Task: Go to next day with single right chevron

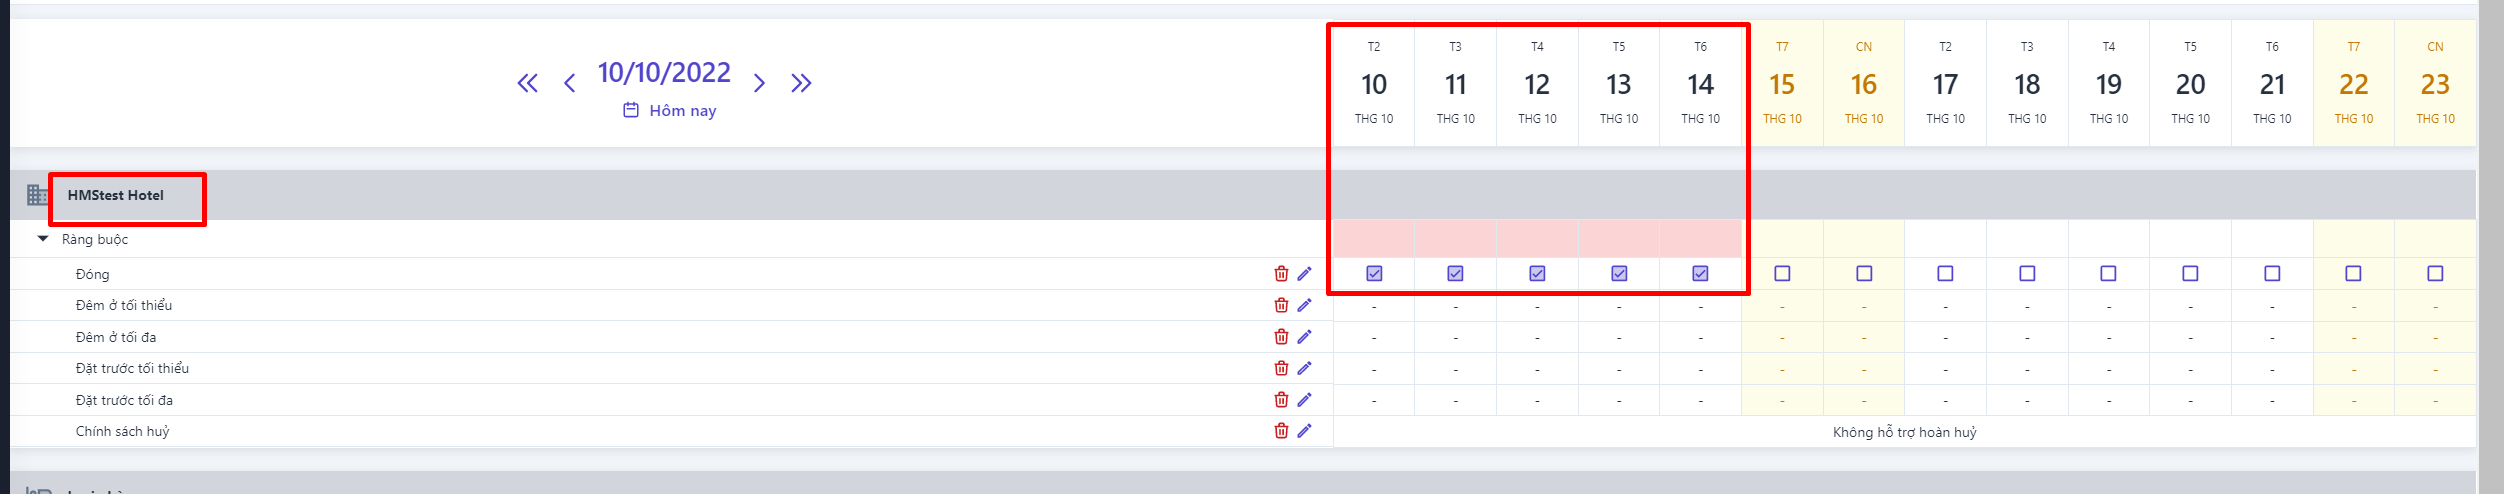Action: pos(759,83)
